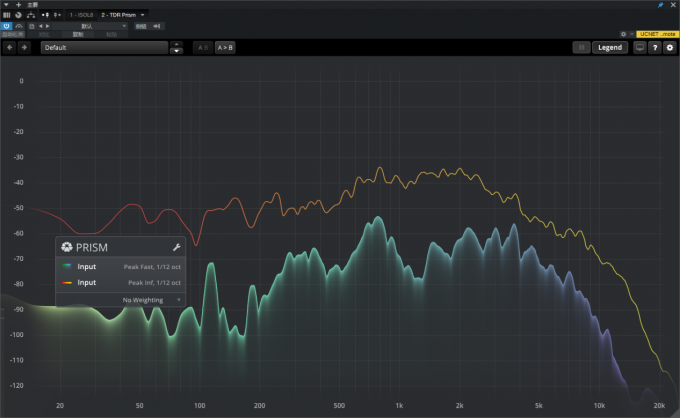Image resolution: width=680 pixels, height=418 pixels.
Task: Open the preset up/down selector arrows
Action: [176, 47]
